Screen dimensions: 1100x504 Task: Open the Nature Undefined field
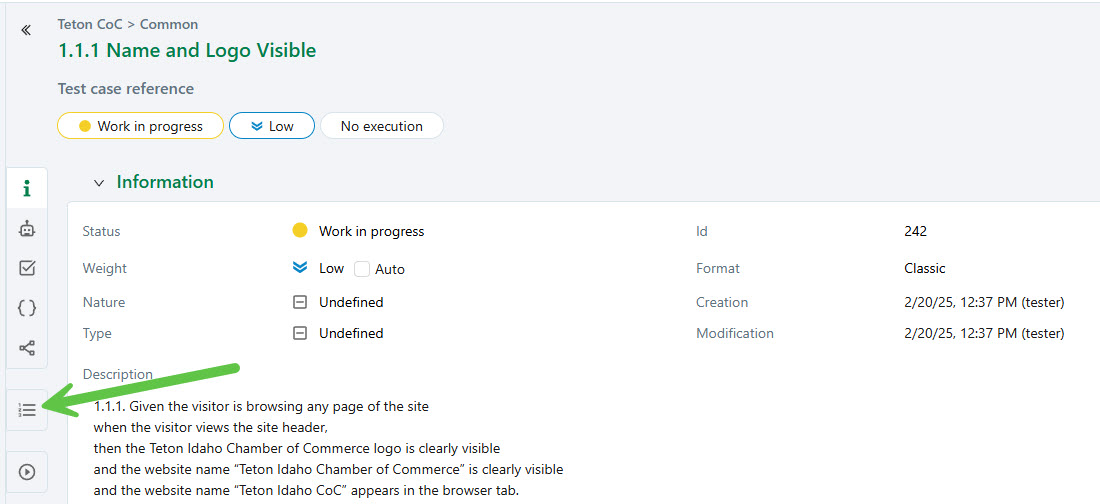pos(350,302)
